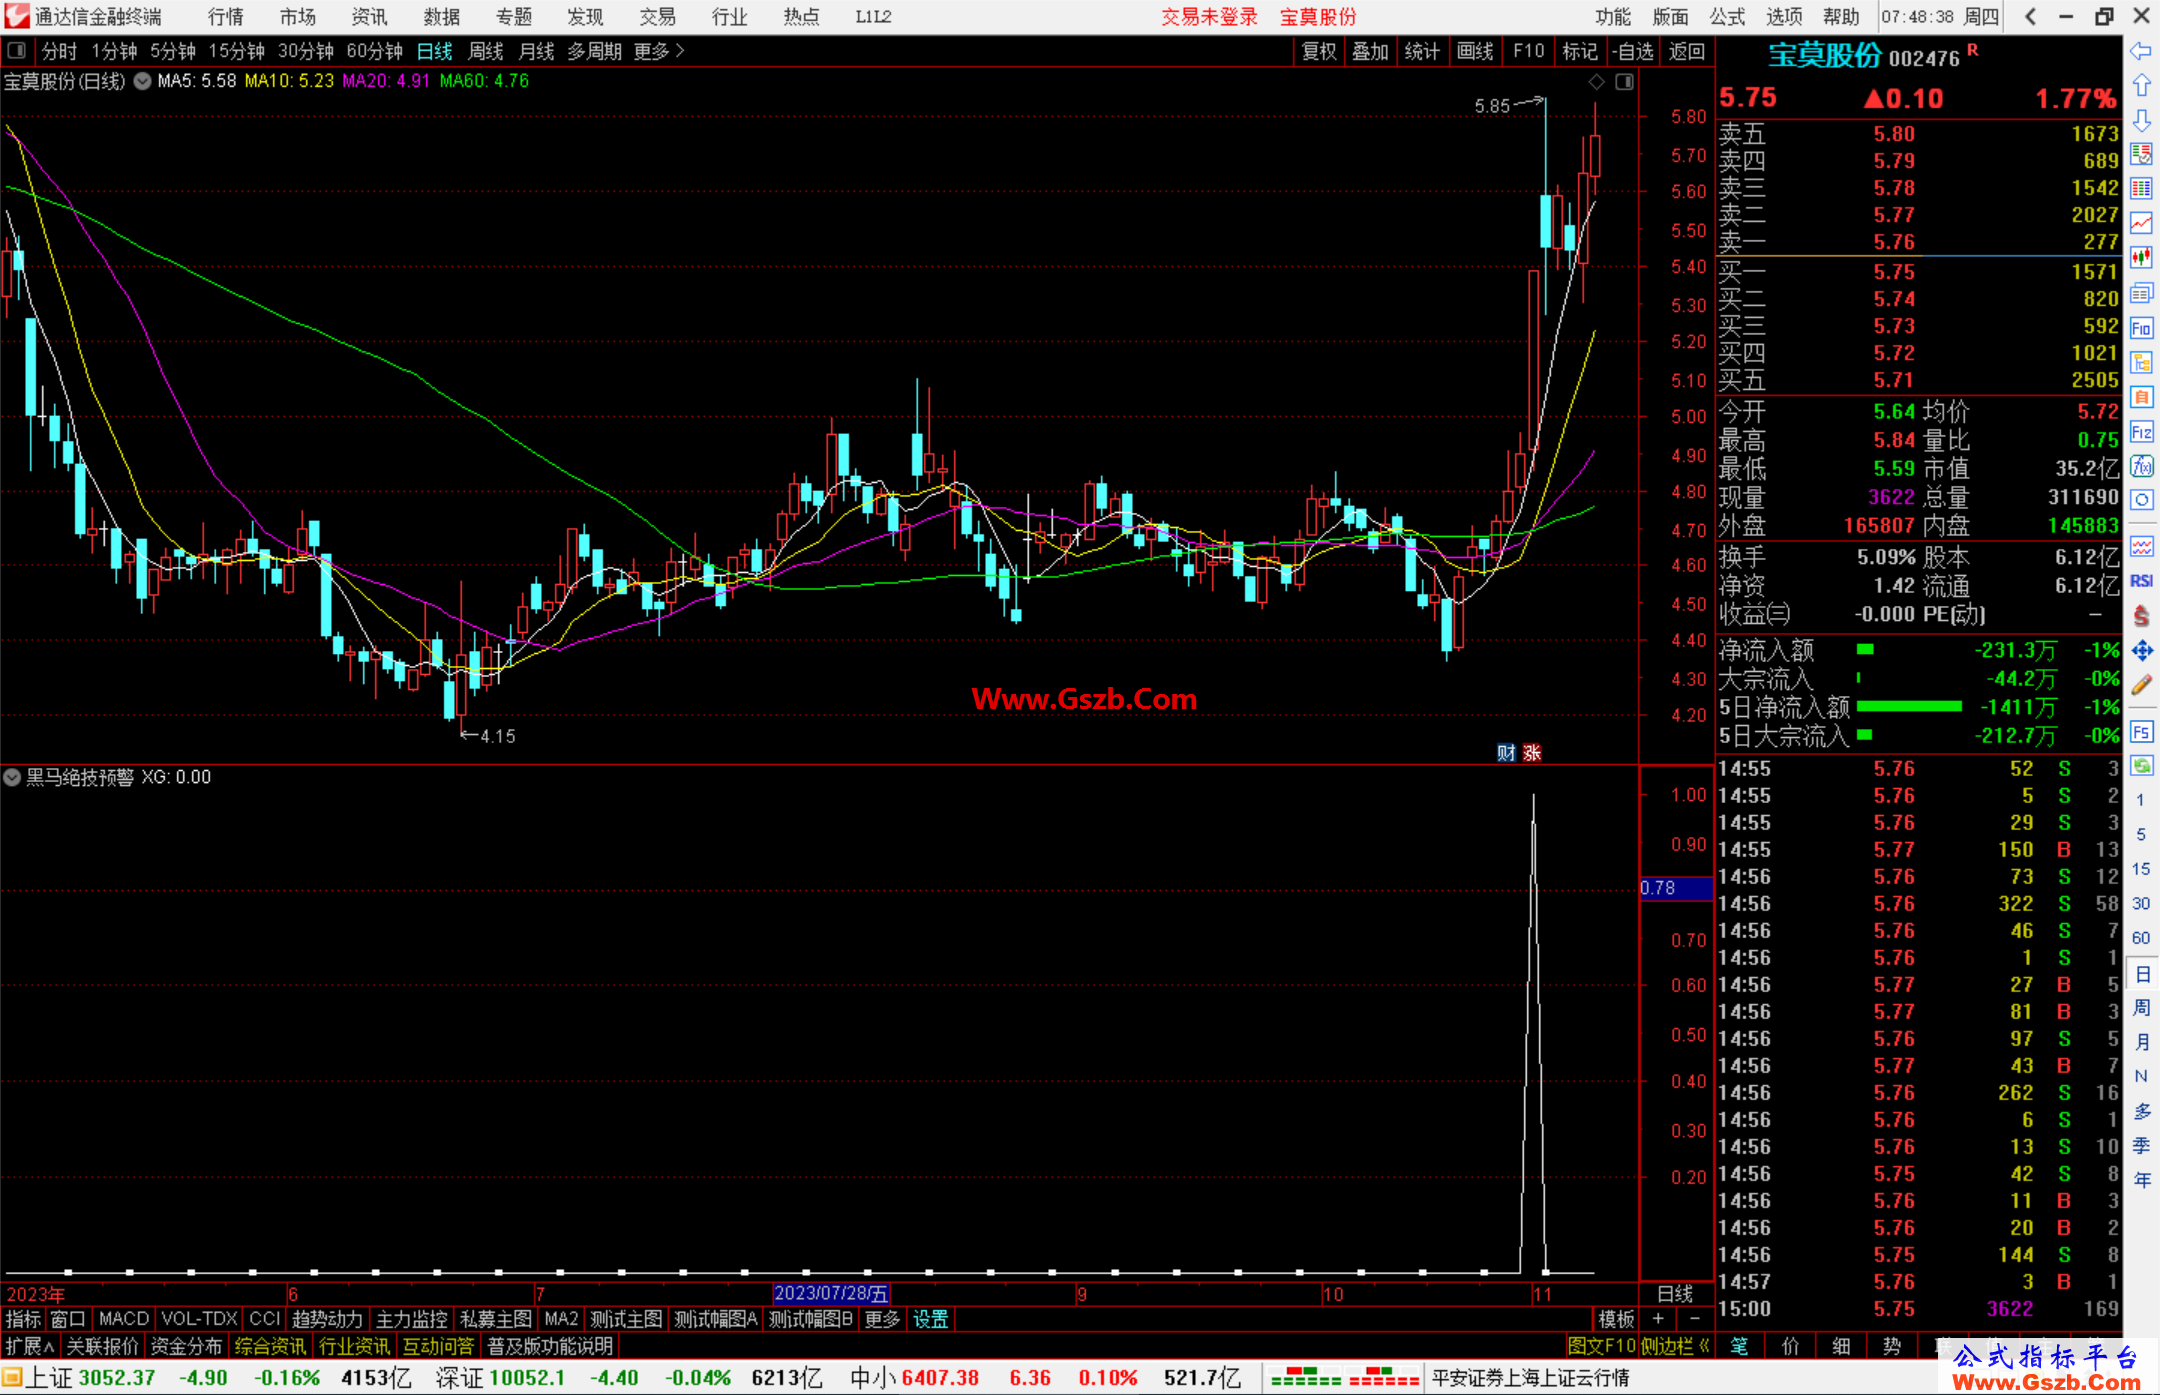Click the FS sidebar icon
Viewport: 2160px width, 1395px height.
point(2141,732)
